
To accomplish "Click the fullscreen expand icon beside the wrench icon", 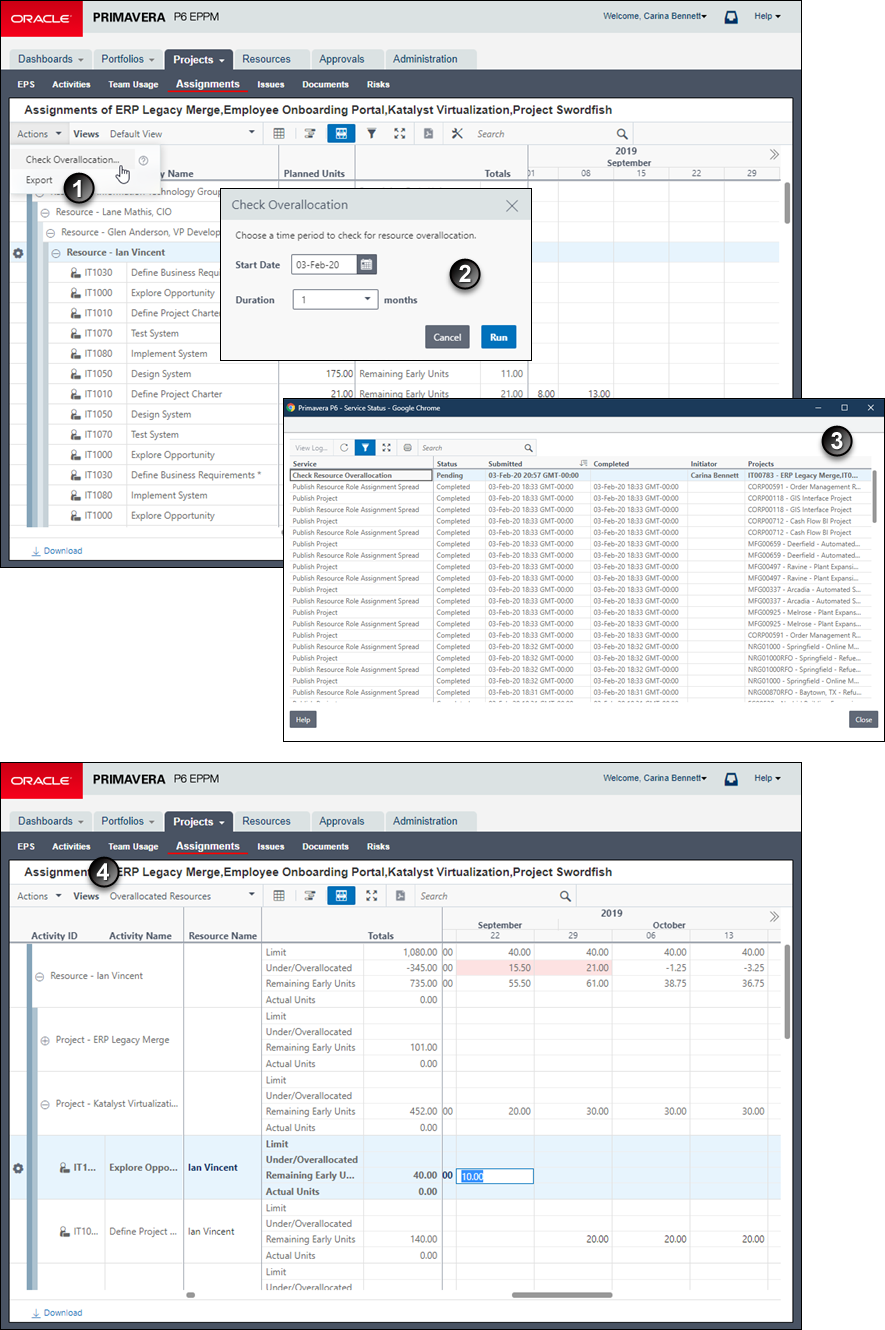I will pos(400,133).
